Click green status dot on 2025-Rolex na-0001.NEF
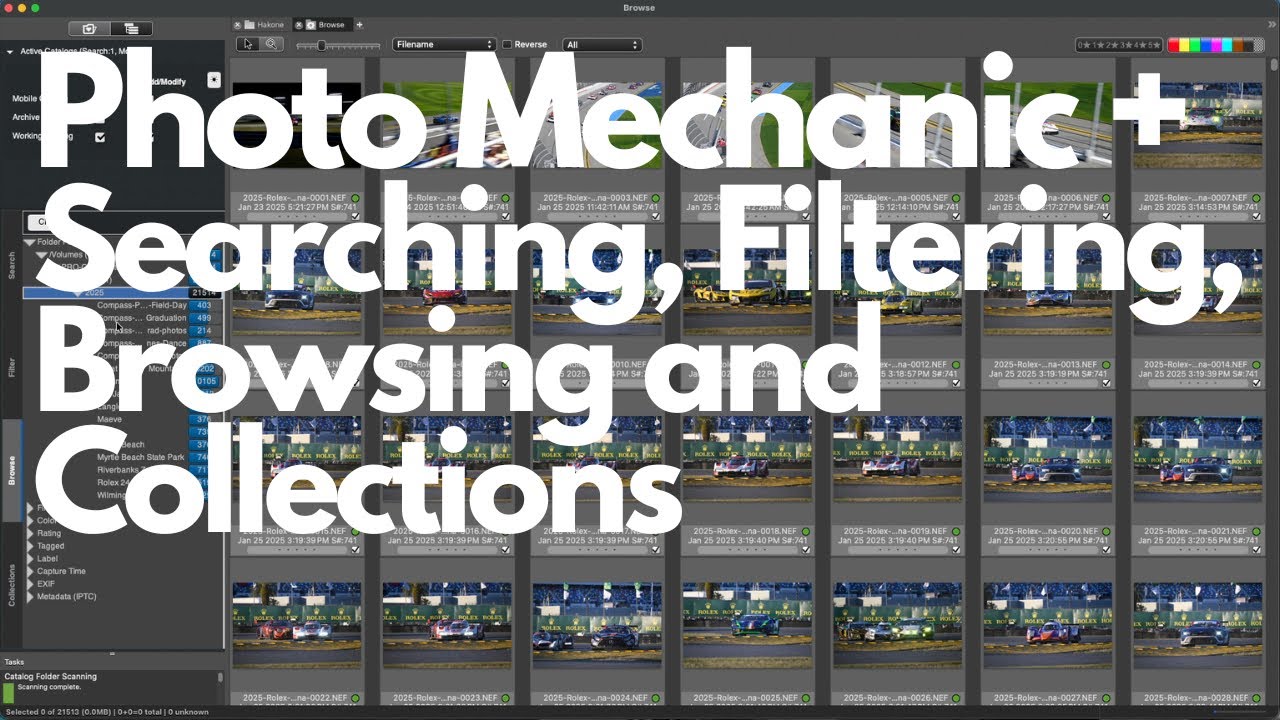The width and height of the screenshot is (1280, 720). [355, 198]
